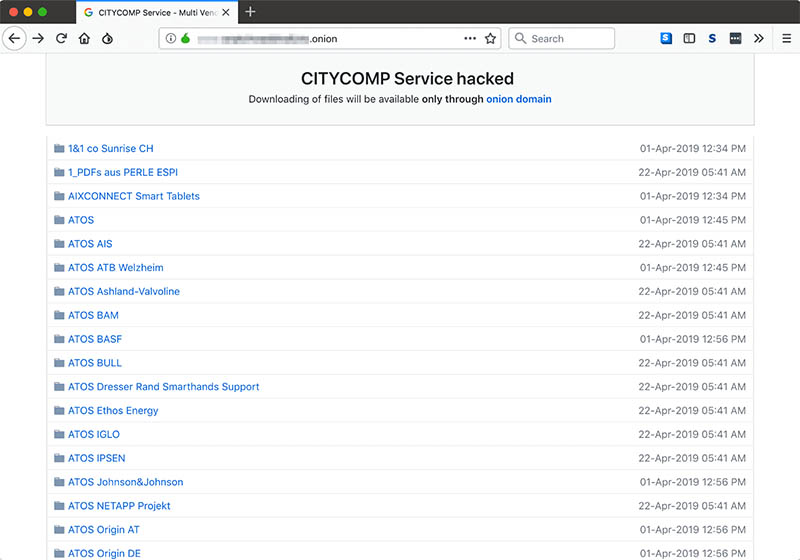
Task: Open the 1&1 co Sunrise CH folder
Action: [x=111, y=148]
